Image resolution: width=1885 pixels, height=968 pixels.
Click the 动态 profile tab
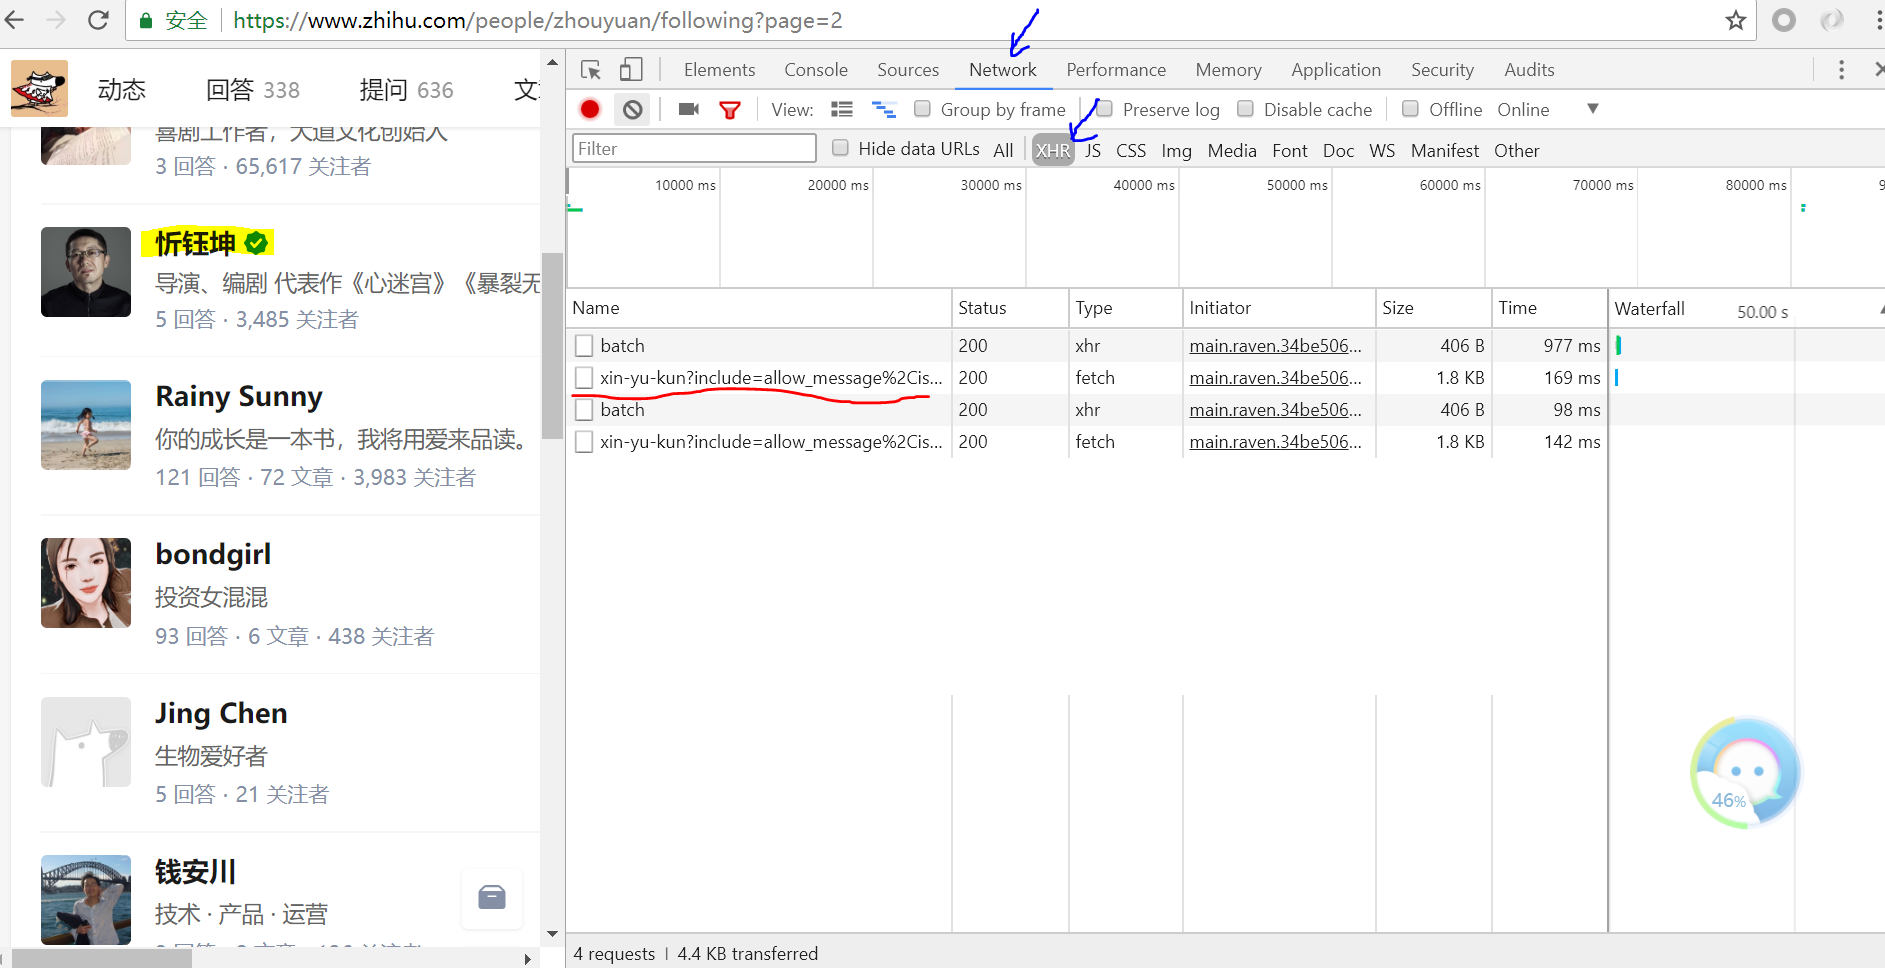tap(122, 90)
